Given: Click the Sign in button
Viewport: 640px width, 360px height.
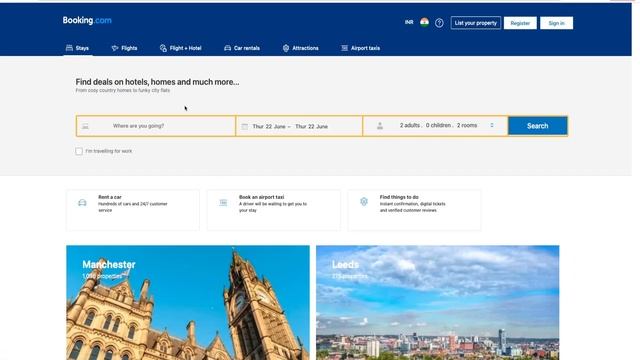Looking at the screenshot, I should (x=556, y=23).
